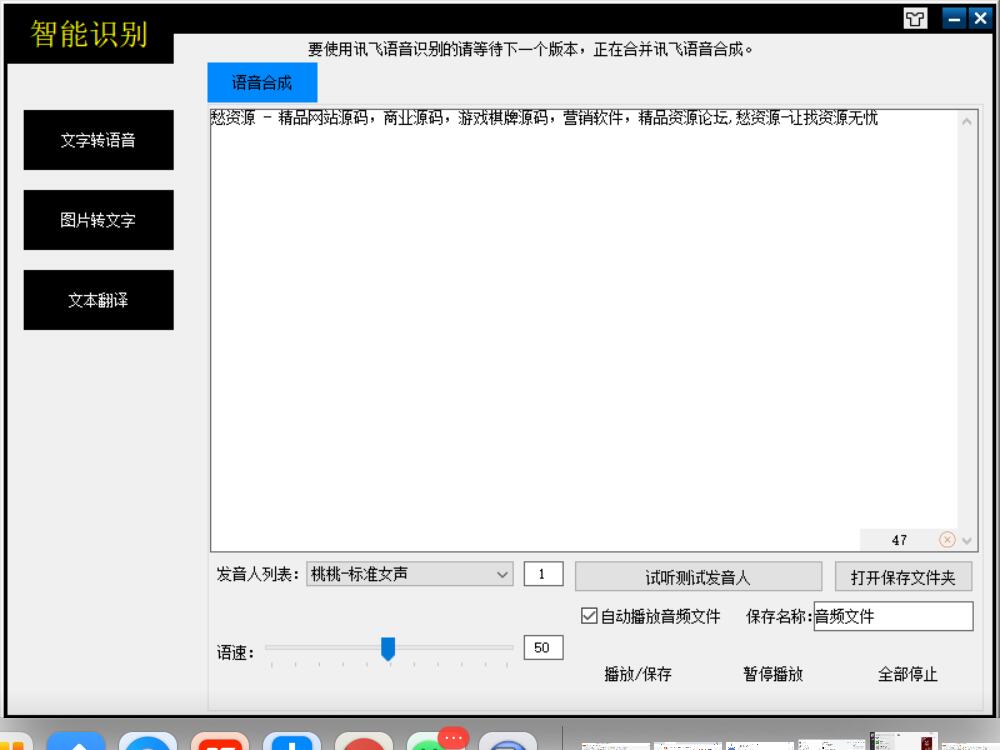
Task: Click the 打开保存文件夹 button
Action: (903, 577)
